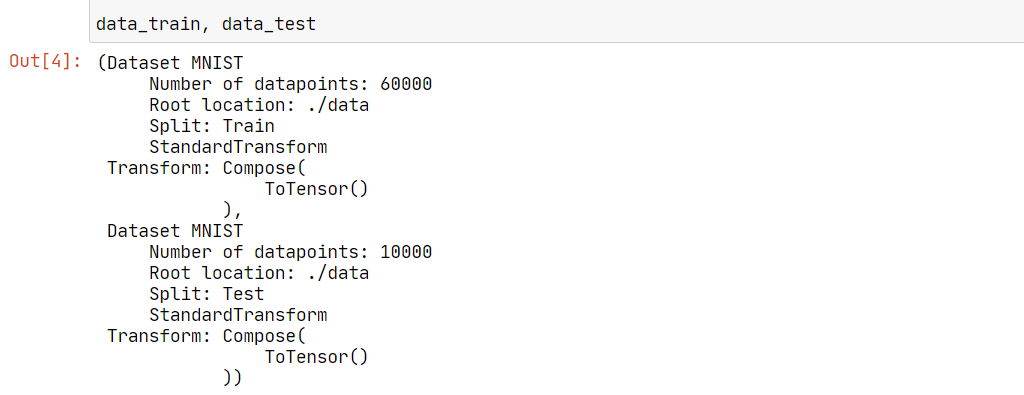The image size is (1024, 395).
Task: Click 'Root location: ./data' in the Test dataset
Action: pyautogui.click(x=259, y=273)
